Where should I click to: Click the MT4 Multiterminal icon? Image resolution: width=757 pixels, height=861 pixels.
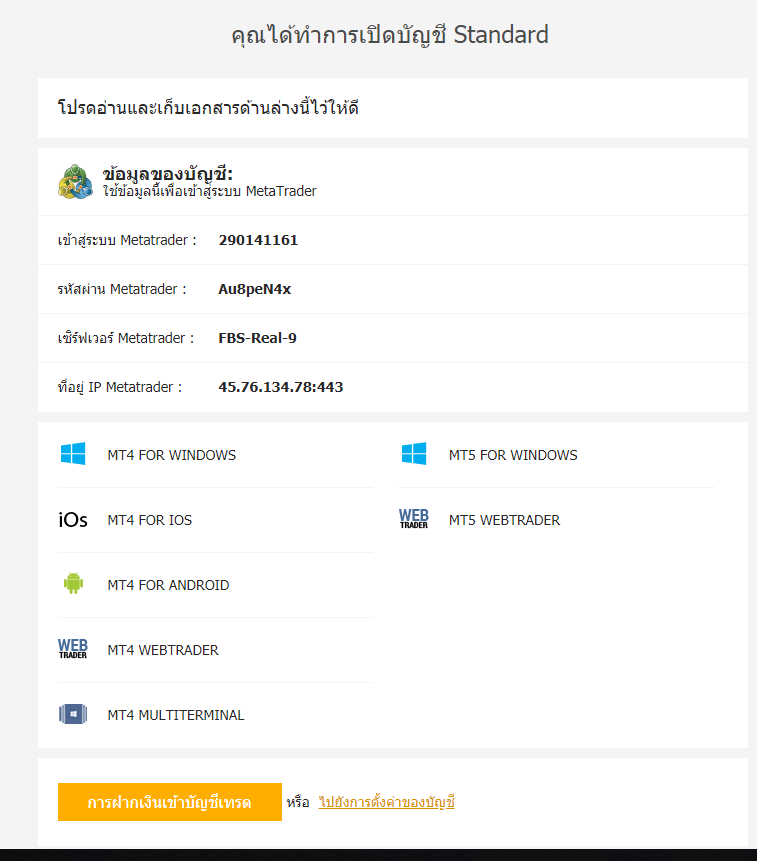73,714
